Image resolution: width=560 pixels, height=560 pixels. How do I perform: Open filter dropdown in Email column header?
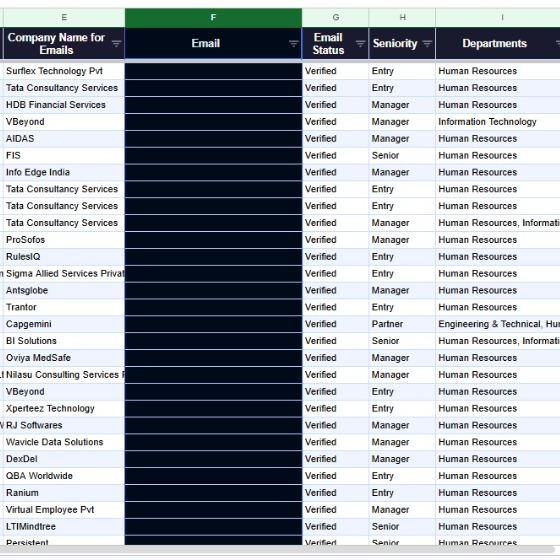click(294, 44)
